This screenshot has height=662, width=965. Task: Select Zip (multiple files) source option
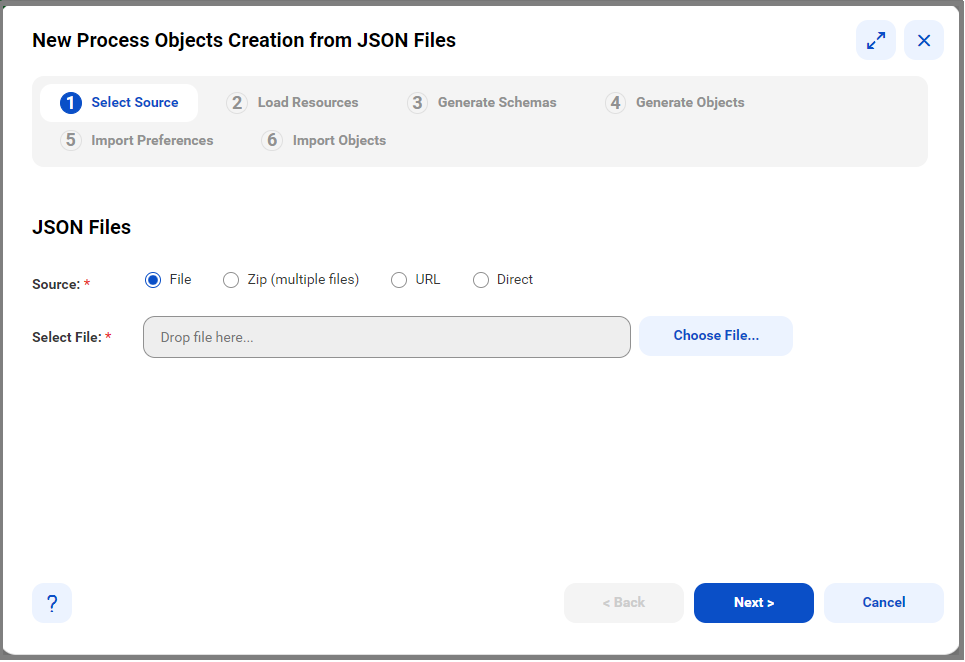[231, 280]
